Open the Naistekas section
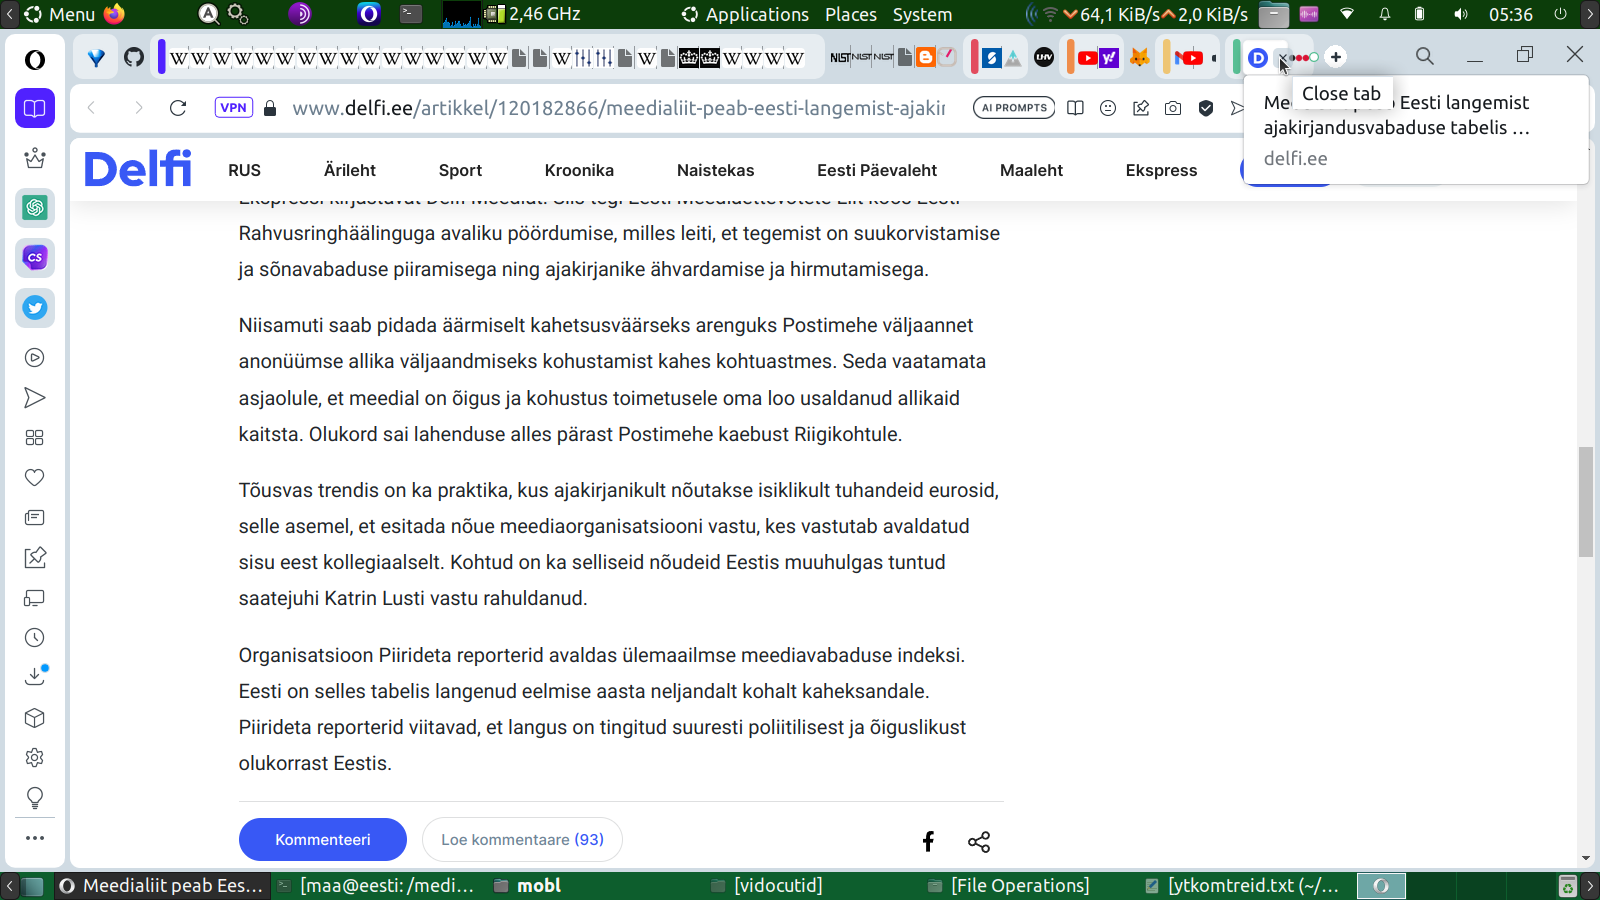Screen dimensions: 1600x900 [x=716, y=170]
